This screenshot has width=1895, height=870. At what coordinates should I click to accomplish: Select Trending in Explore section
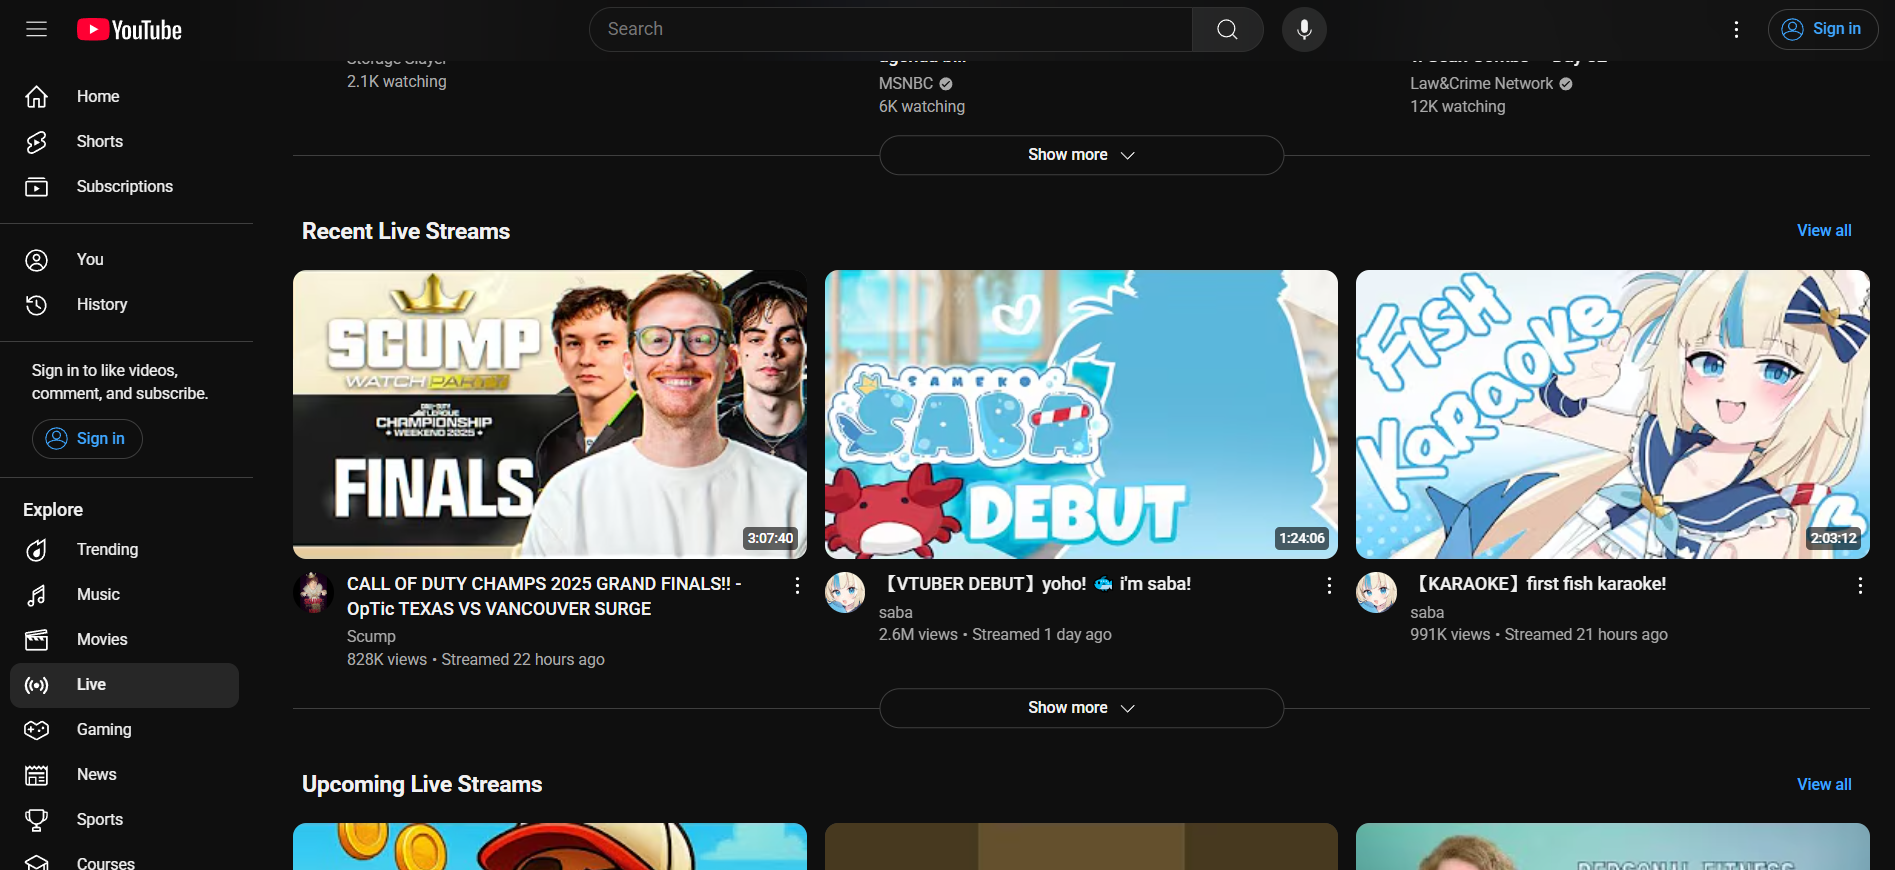[x=124, y=550]
